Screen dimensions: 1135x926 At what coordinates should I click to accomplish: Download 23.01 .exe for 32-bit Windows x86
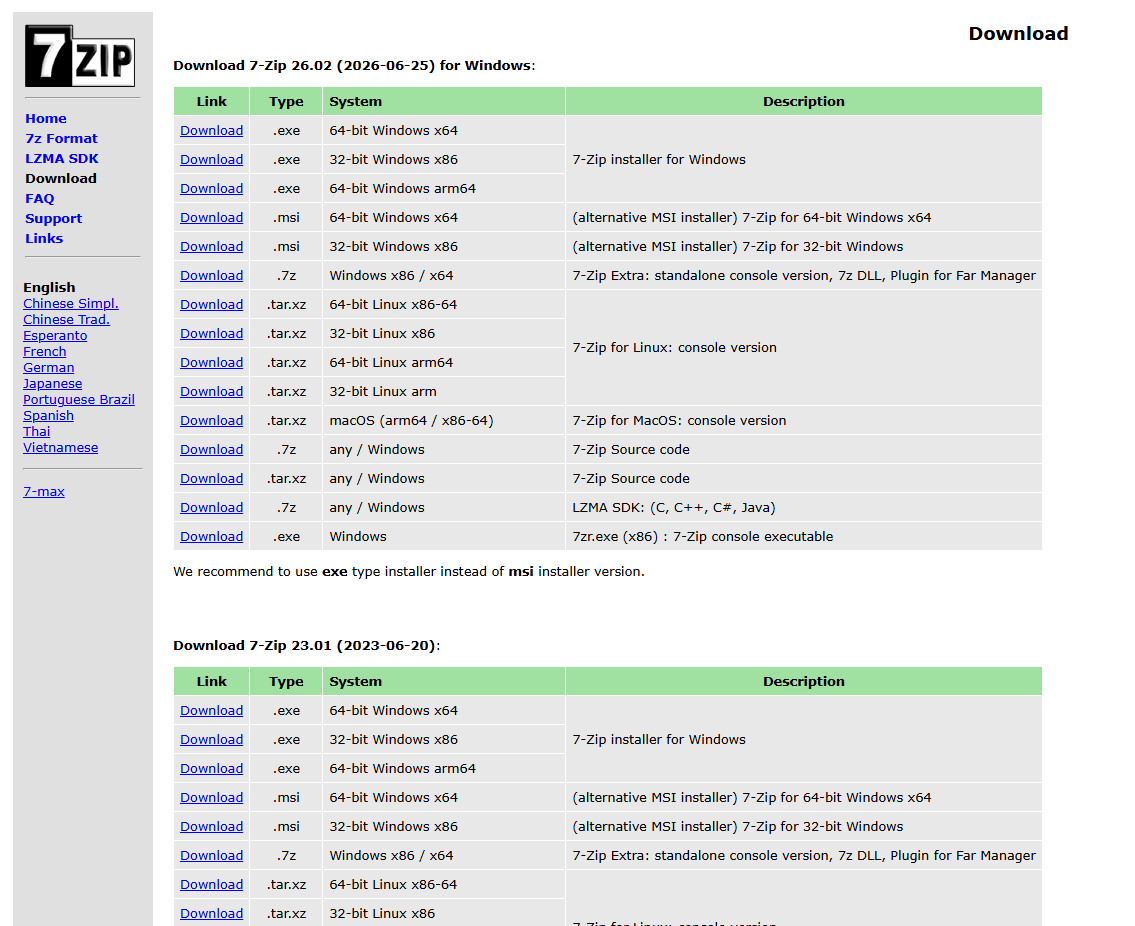point(211,739)
